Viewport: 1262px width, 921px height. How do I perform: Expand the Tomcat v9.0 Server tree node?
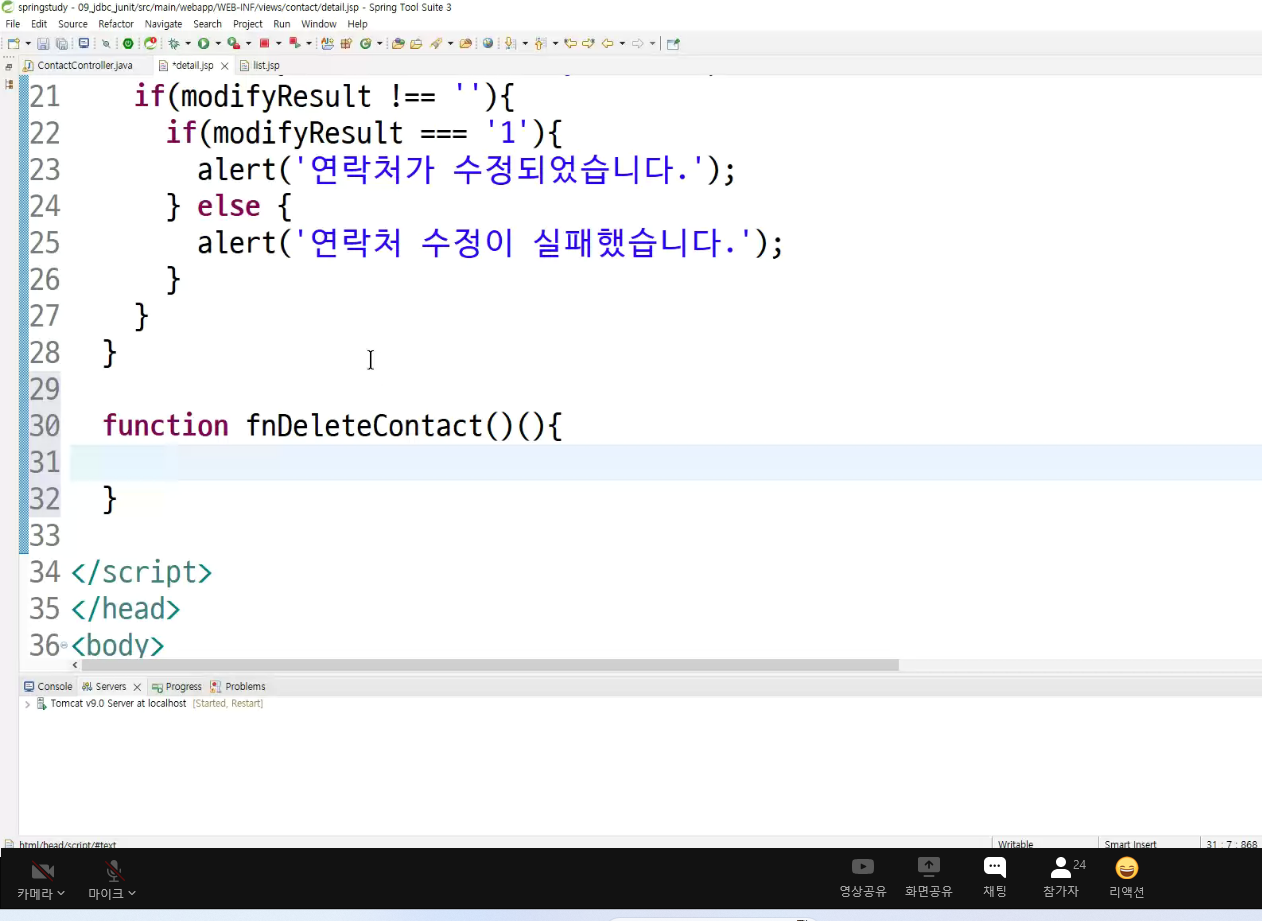point(27,704)
